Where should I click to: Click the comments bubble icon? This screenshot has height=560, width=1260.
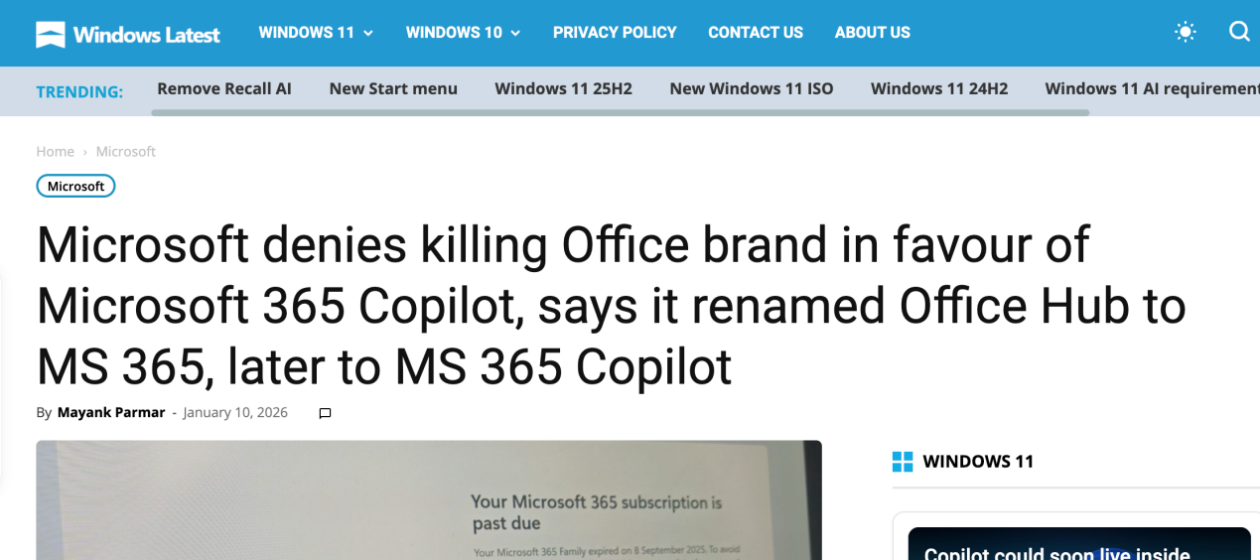324,413
